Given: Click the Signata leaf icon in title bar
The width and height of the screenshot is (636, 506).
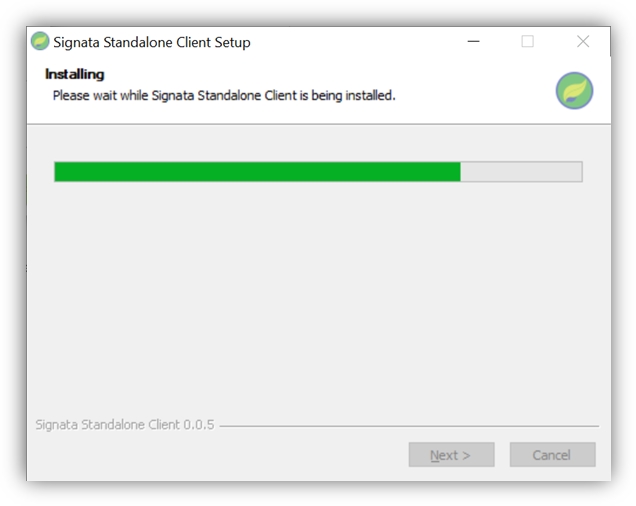Looking at the screenshot, I should [40, 41].
